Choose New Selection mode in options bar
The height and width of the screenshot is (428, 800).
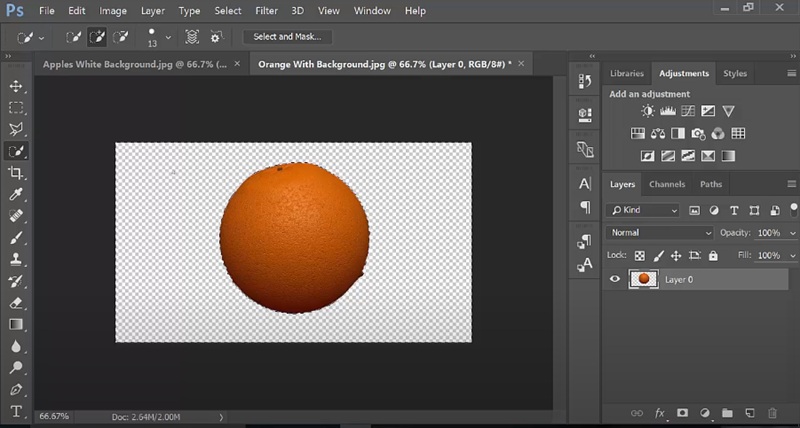pyautogui.click(x=74, y=37)
